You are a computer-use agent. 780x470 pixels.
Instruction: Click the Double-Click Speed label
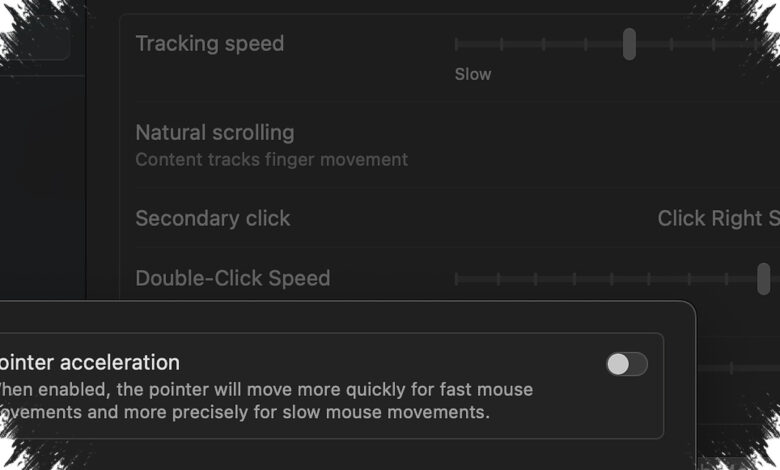coord(233,278)
